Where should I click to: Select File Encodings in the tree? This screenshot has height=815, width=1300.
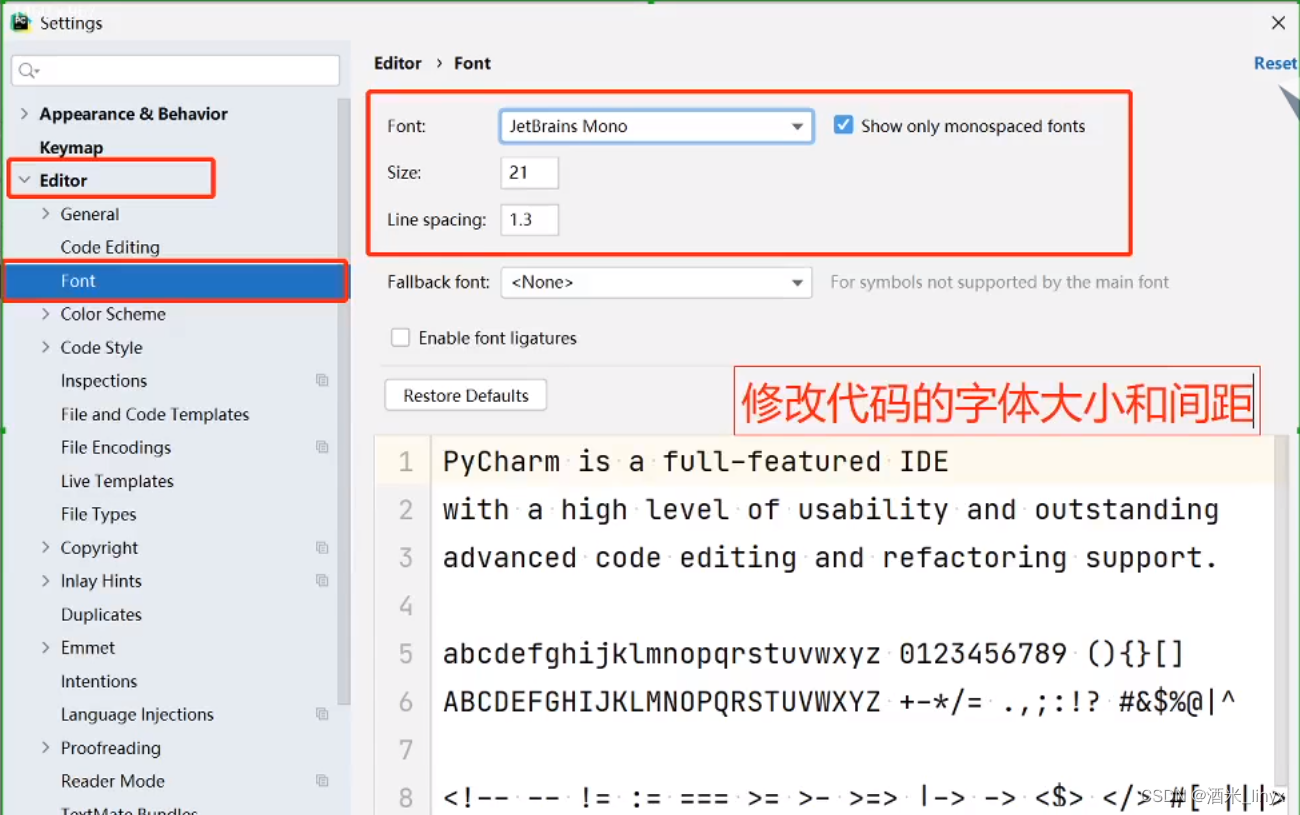(116, 447)
